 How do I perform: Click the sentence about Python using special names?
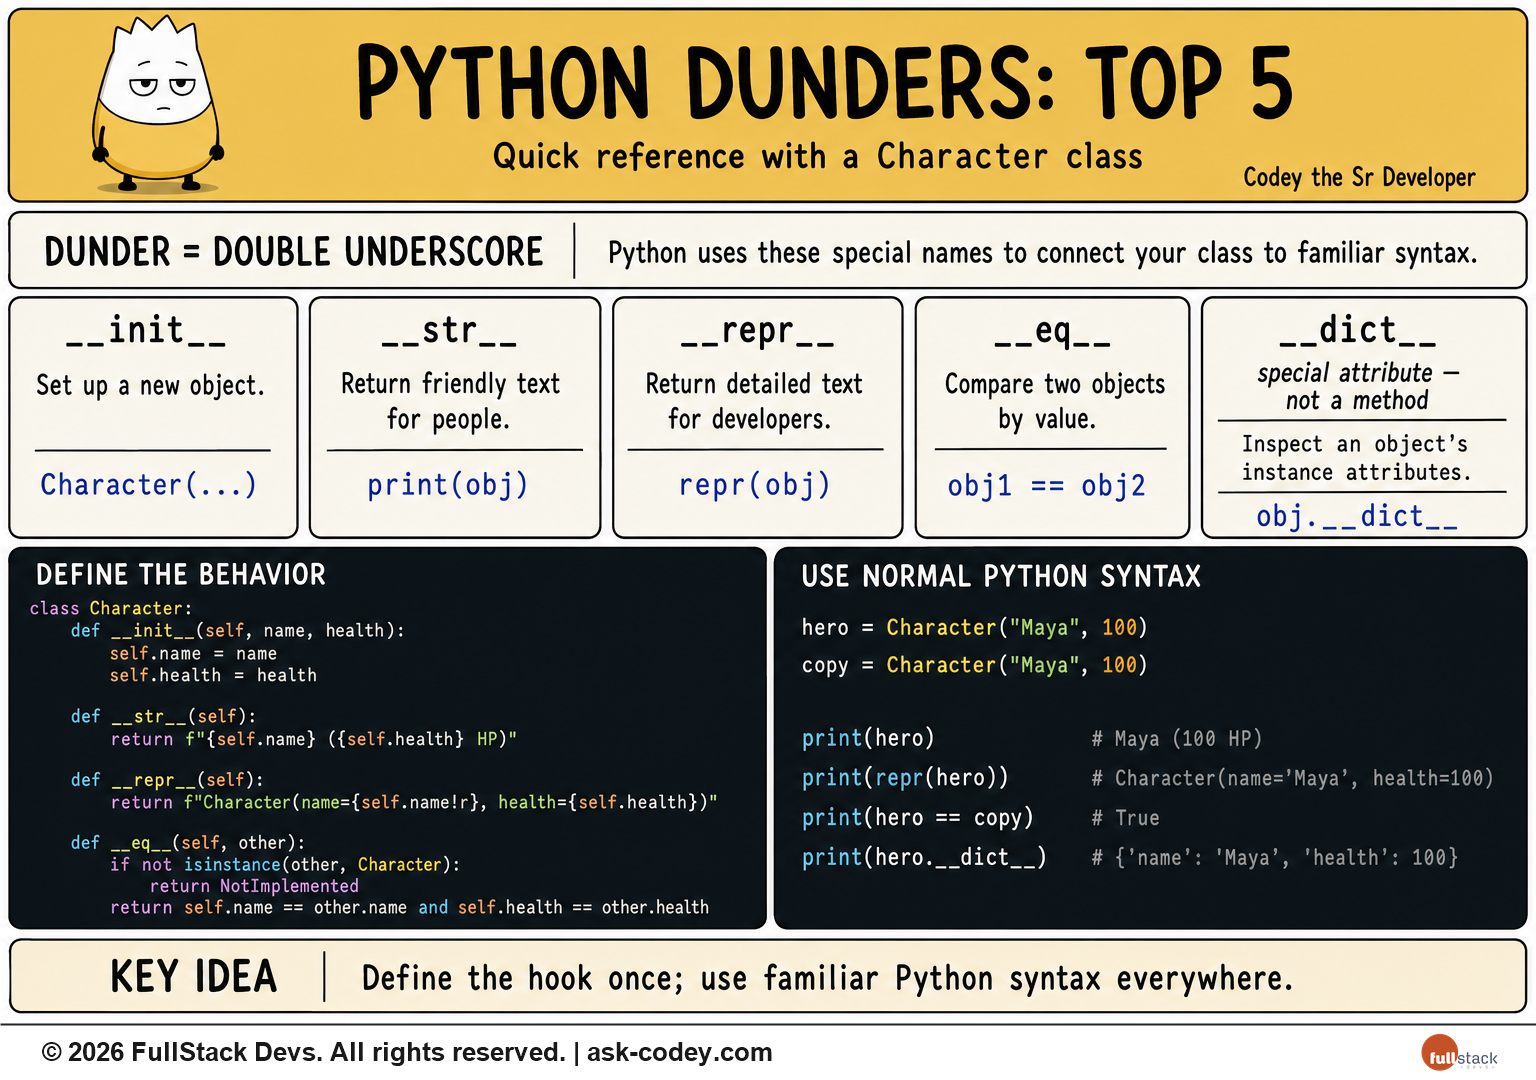coord(1042,253)
